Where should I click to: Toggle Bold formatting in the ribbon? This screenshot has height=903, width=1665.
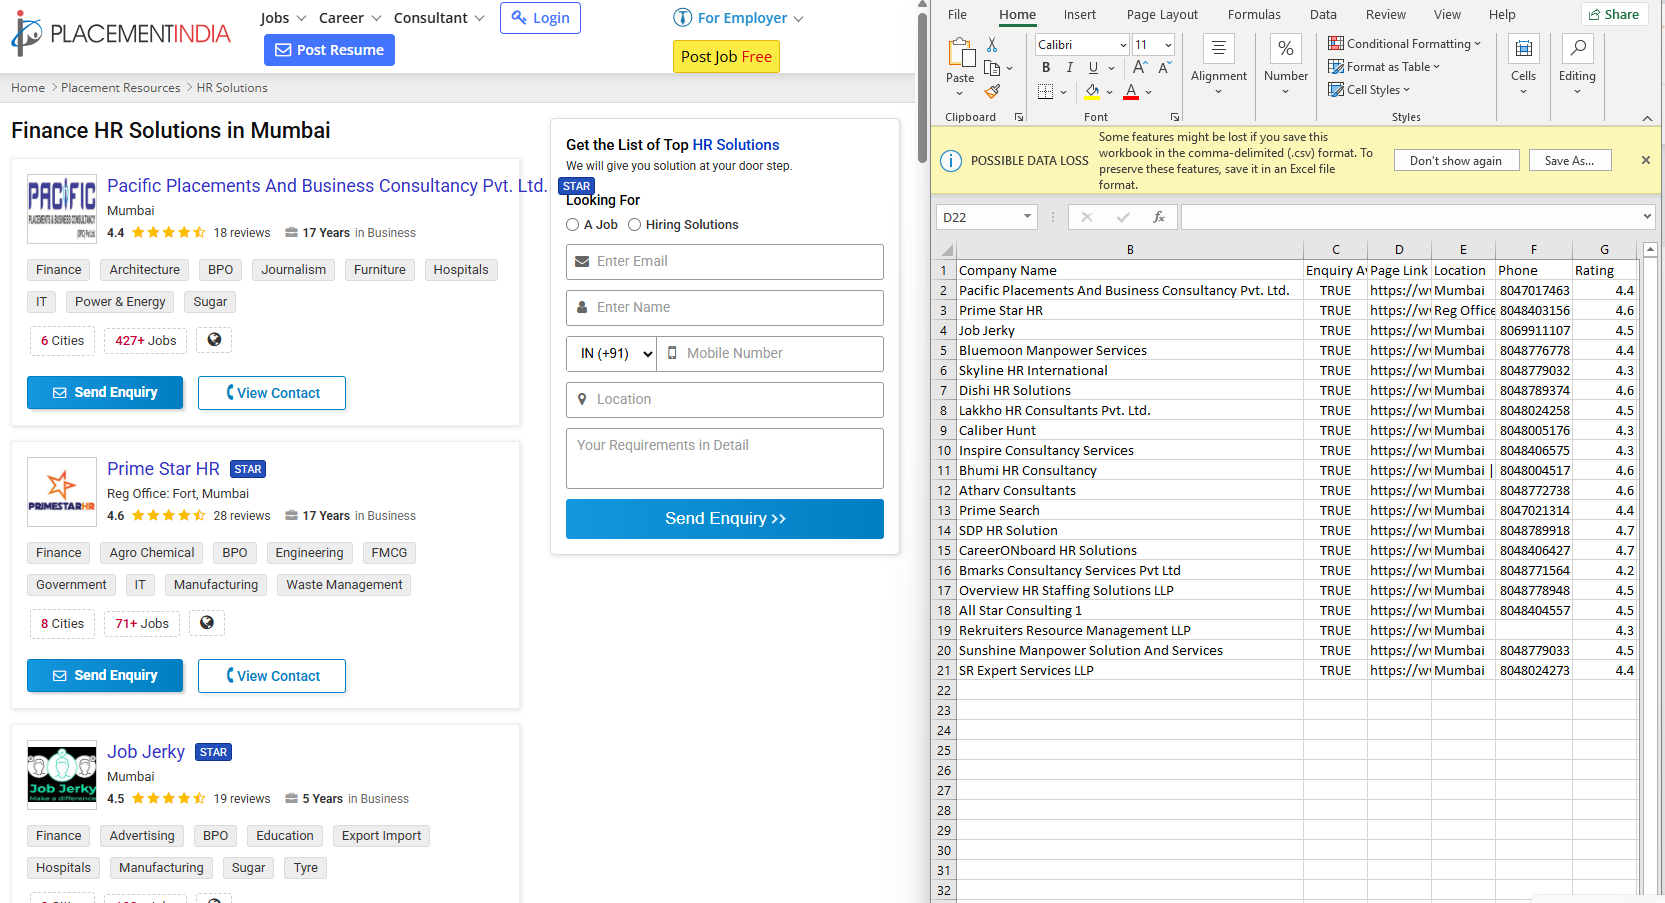pos(1046,68)
